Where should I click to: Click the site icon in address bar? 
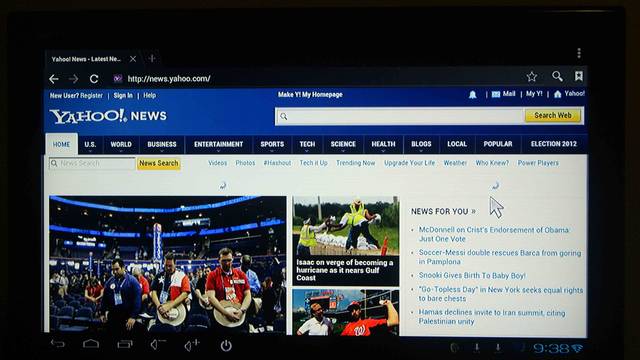(118, 79)
